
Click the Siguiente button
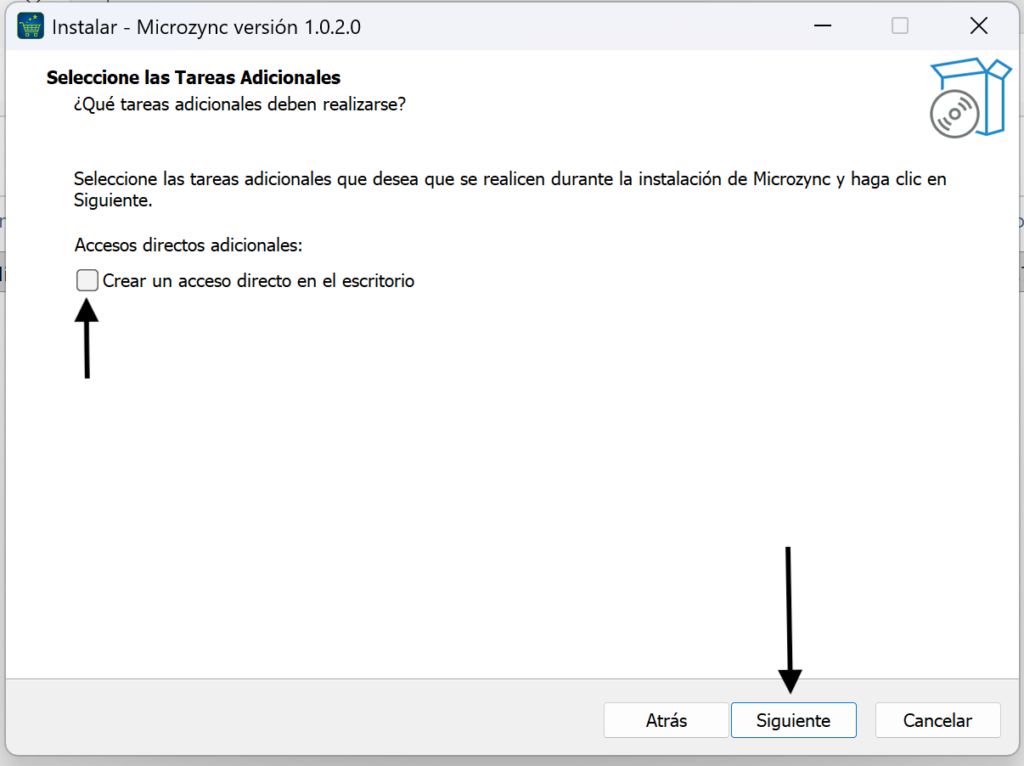click(x=793, y=720)
